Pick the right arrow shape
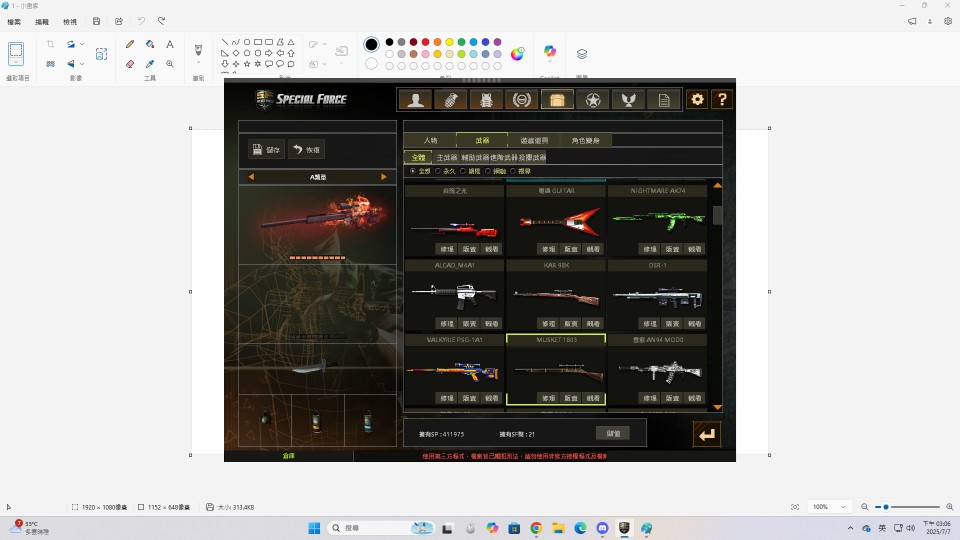Viewport: 960px width, 540px height. pyautogui.click(x=269, y=53)
